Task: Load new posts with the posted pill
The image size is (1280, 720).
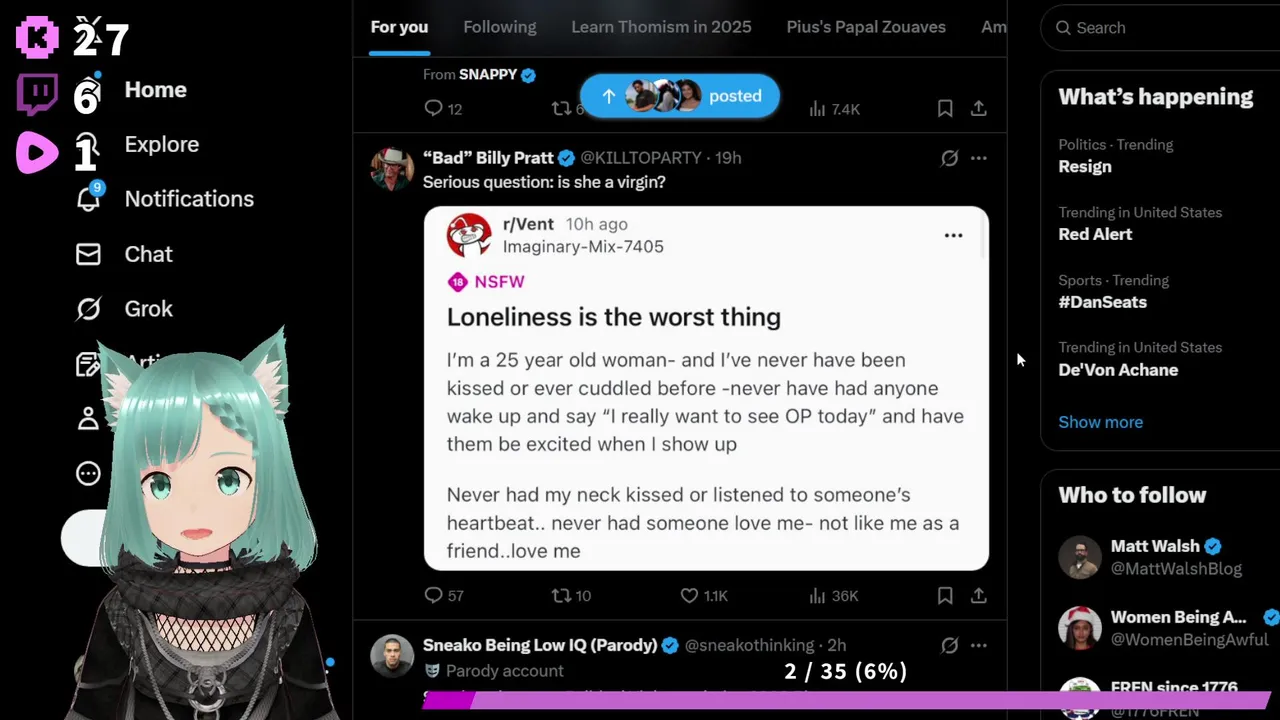Action: (x=679, y=96)
